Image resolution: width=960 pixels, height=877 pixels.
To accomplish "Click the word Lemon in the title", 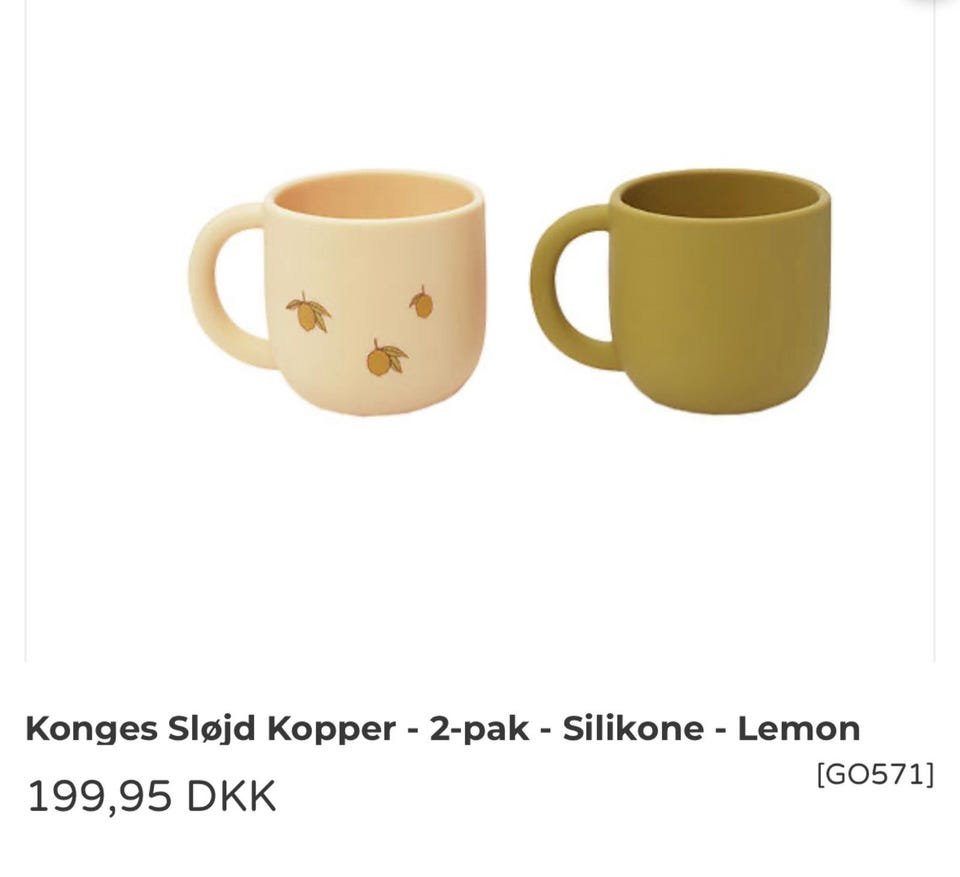I will tap(798, 729).
